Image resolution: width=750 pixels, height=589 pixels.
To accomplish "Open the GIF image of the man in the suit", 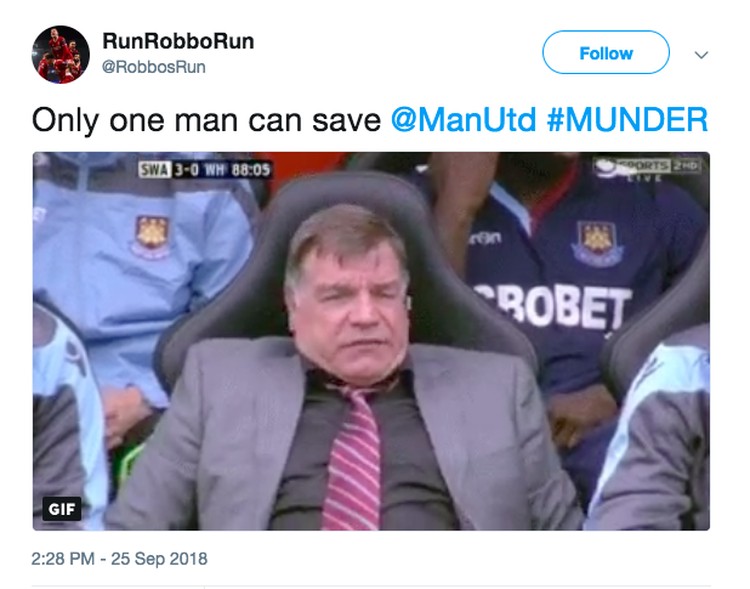I will (x=371, y=341).
